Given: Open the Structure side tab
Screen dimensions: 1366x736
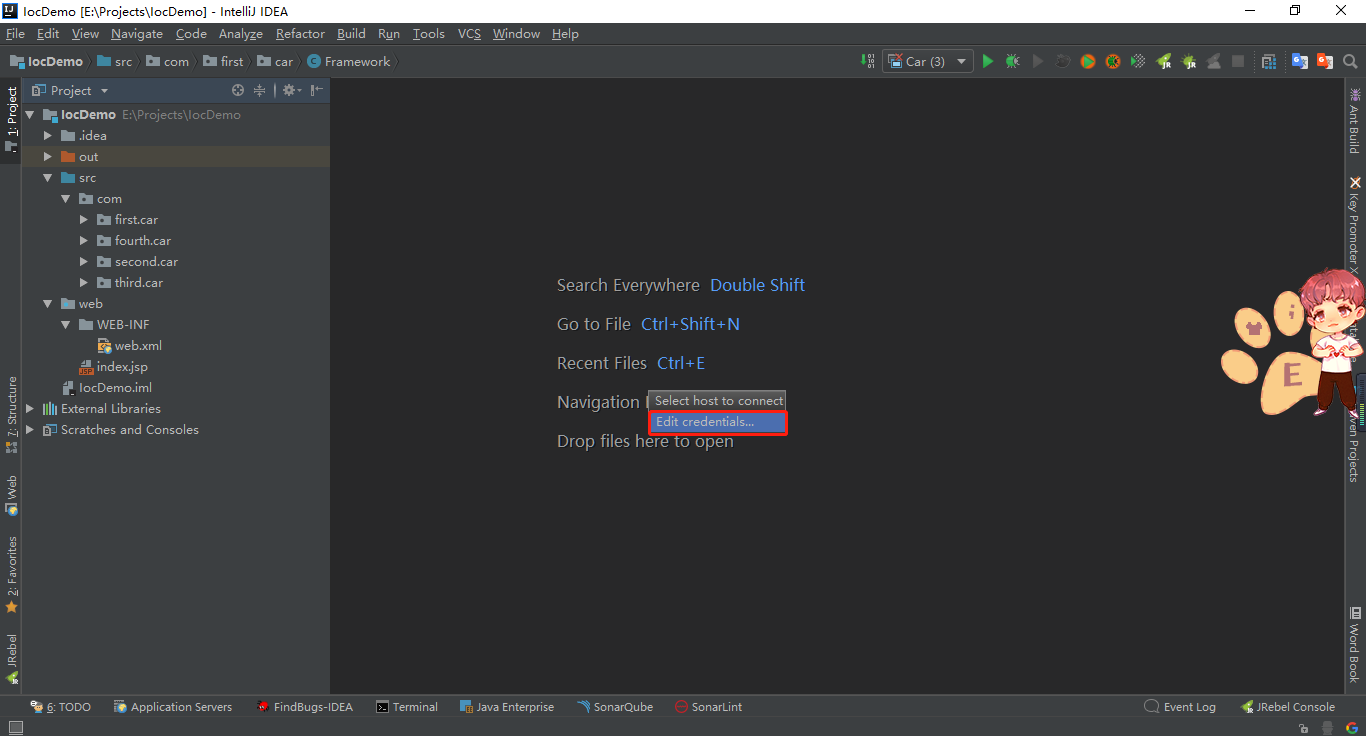Looking at the screenshot, I should 11,414.
